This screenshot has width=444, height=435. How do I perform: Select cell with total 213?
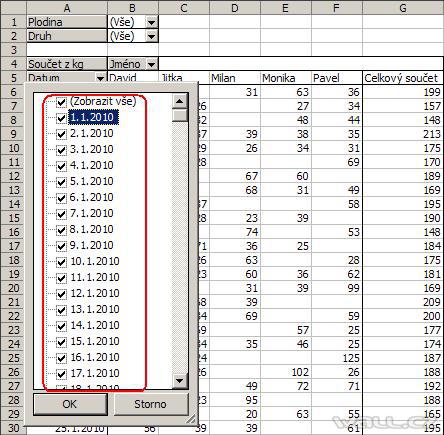coord(403,134)
